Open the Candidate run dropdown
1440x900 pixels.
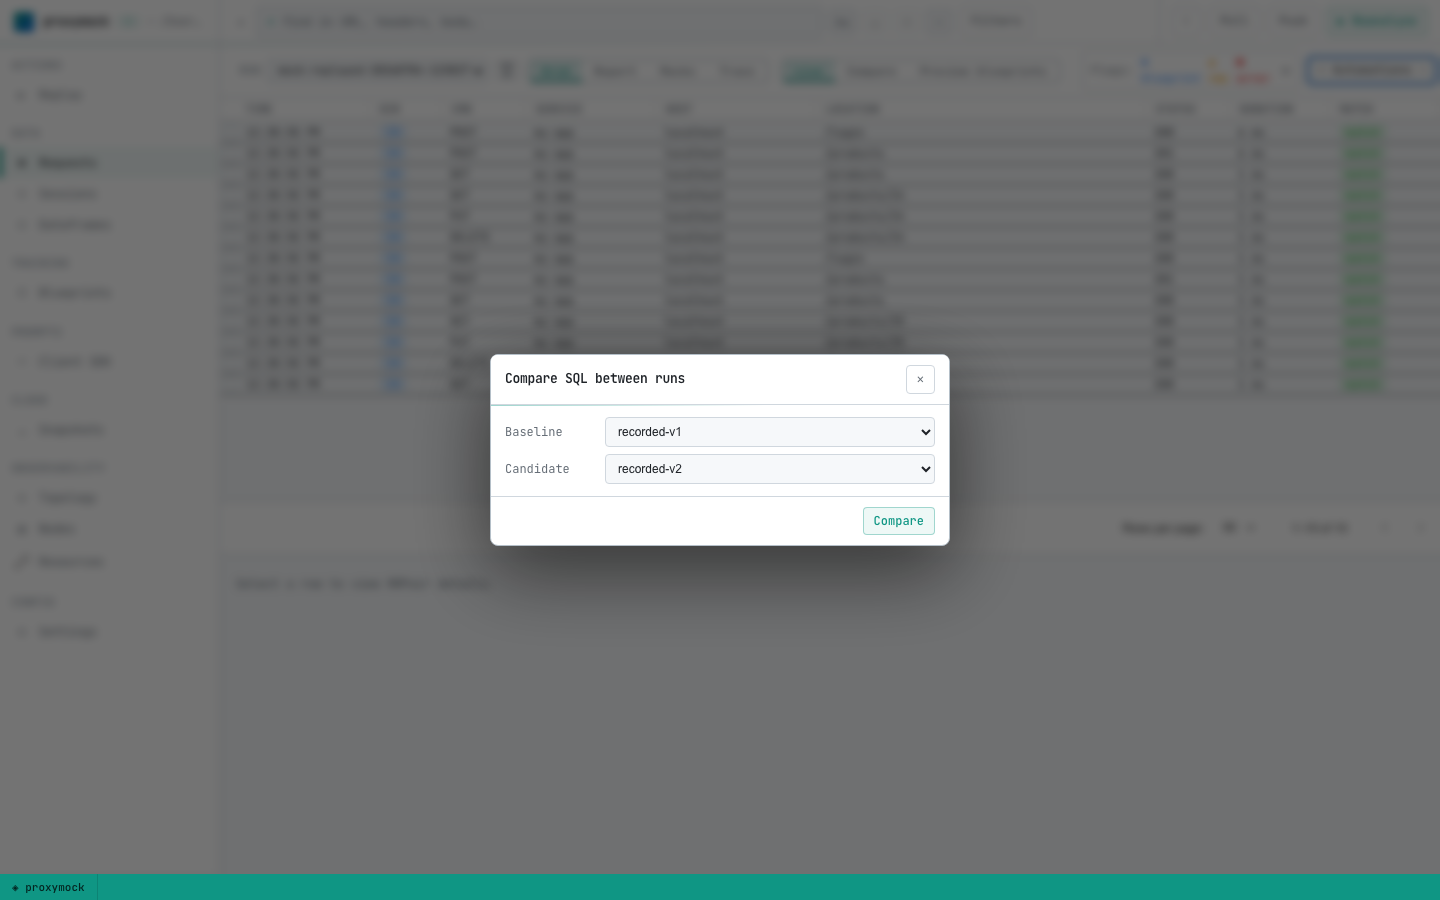(x=770, y=469)
